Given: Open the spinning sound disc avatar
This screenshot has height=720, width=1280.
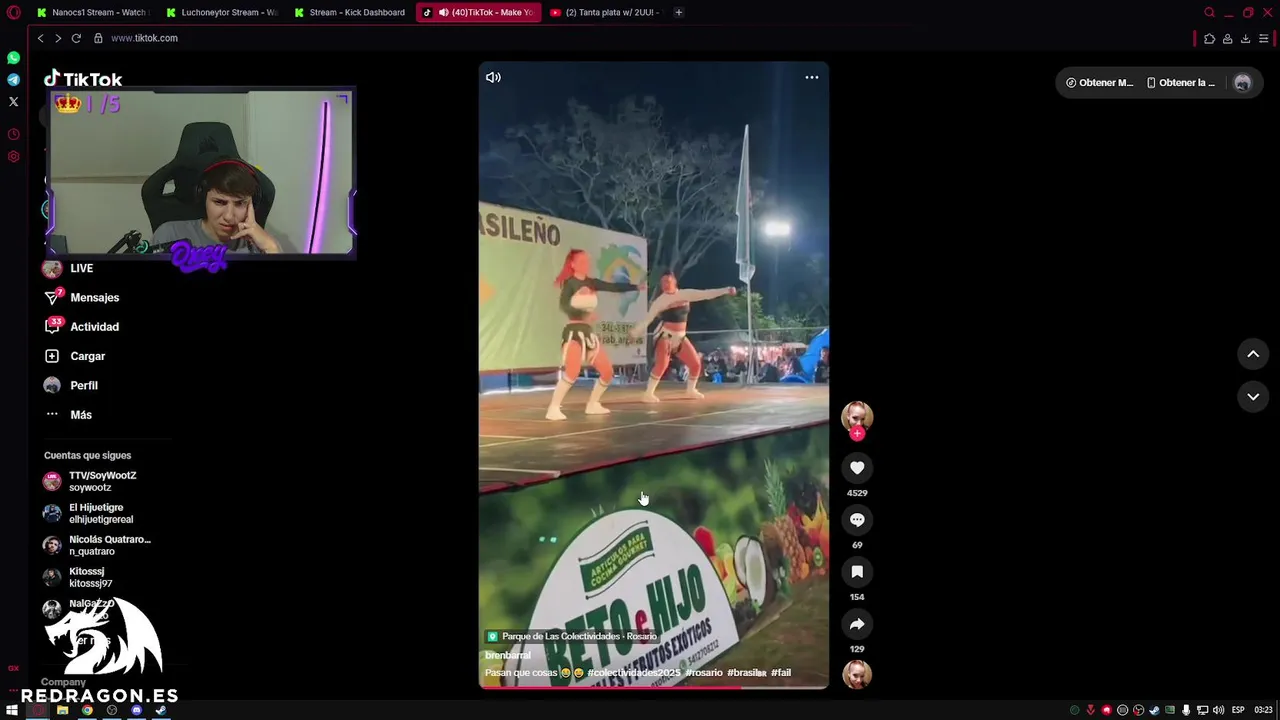Looking at the screenshot, I should (857, 674).
